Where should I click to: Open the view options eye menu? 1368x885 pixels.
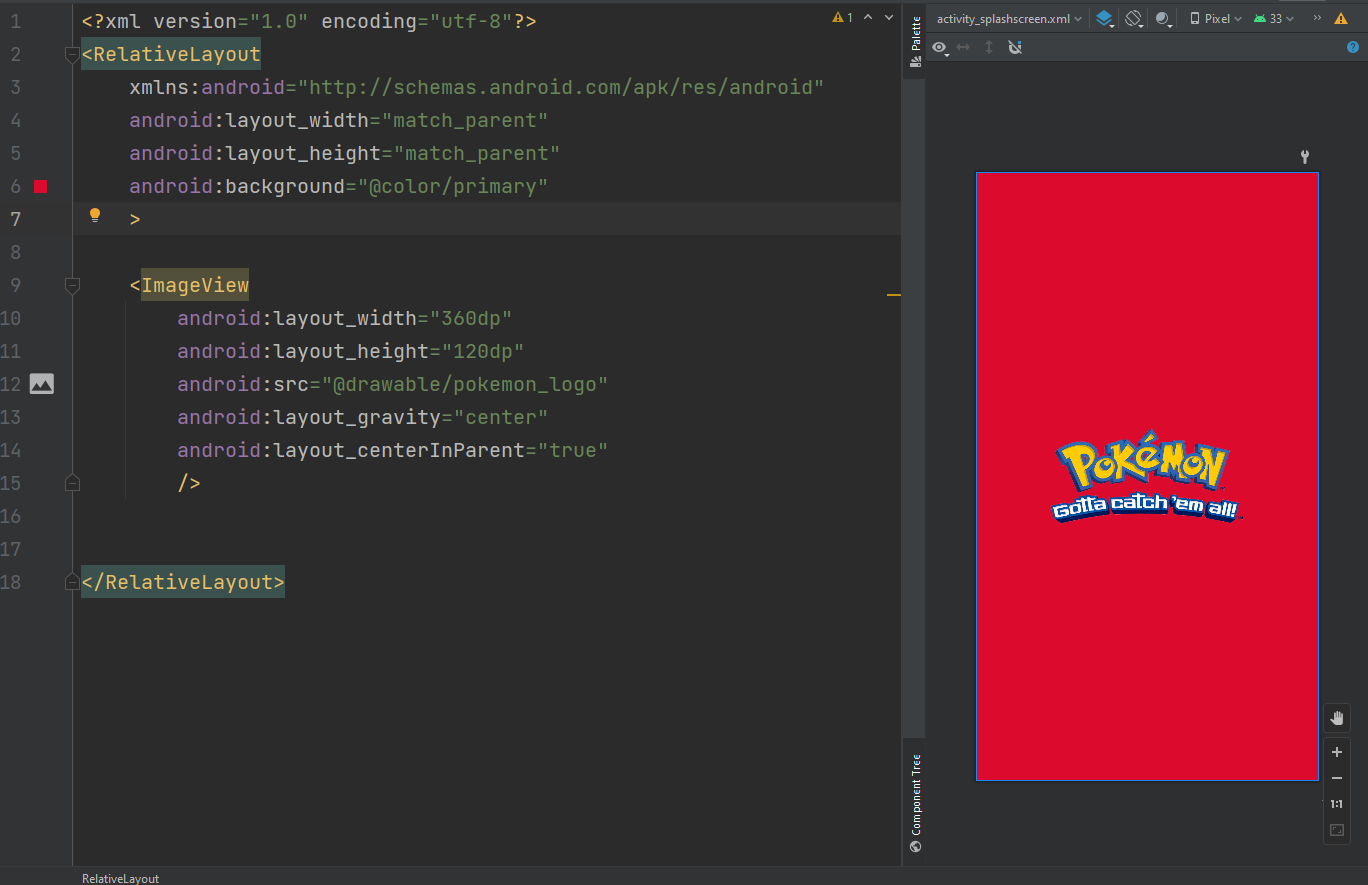[x=940, y=47]
